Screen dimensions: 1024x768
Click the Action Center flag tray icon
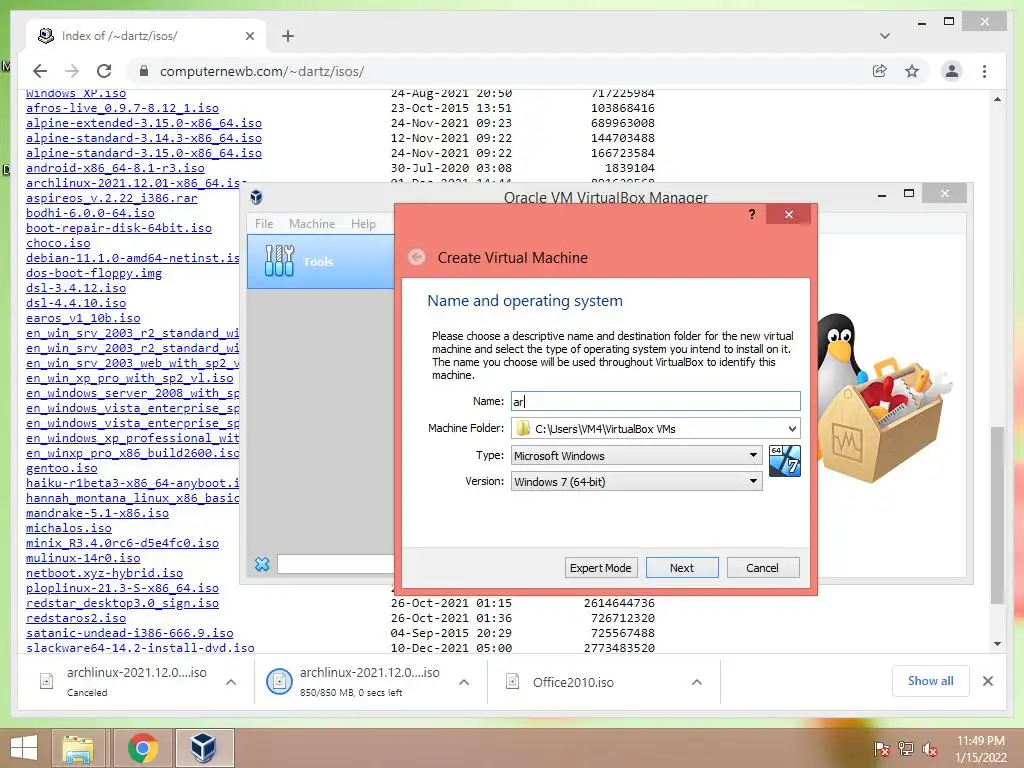point(881,749)
